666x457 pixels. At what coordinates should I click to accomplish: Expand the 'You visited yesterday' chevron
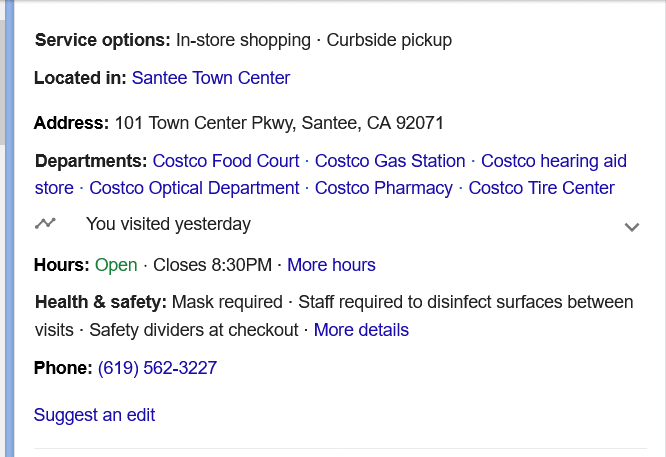click(631, 227)
